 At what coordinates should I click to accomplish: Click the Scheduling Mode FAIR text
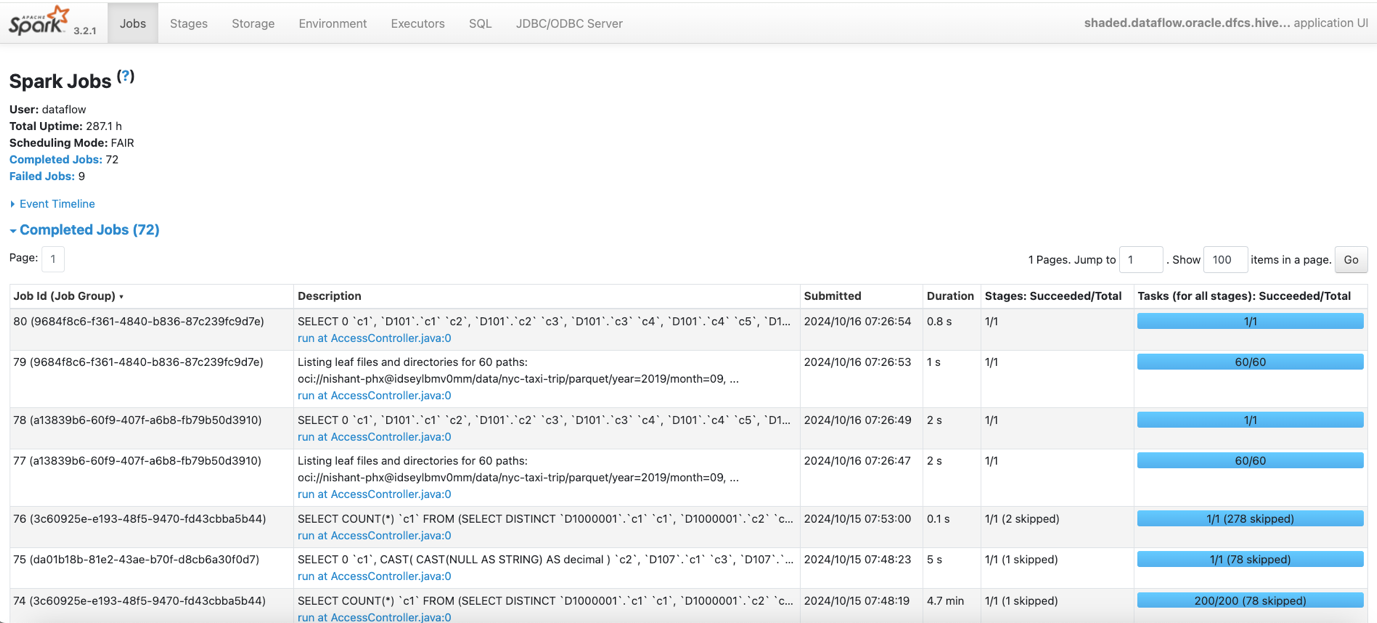tap(71, 143)
